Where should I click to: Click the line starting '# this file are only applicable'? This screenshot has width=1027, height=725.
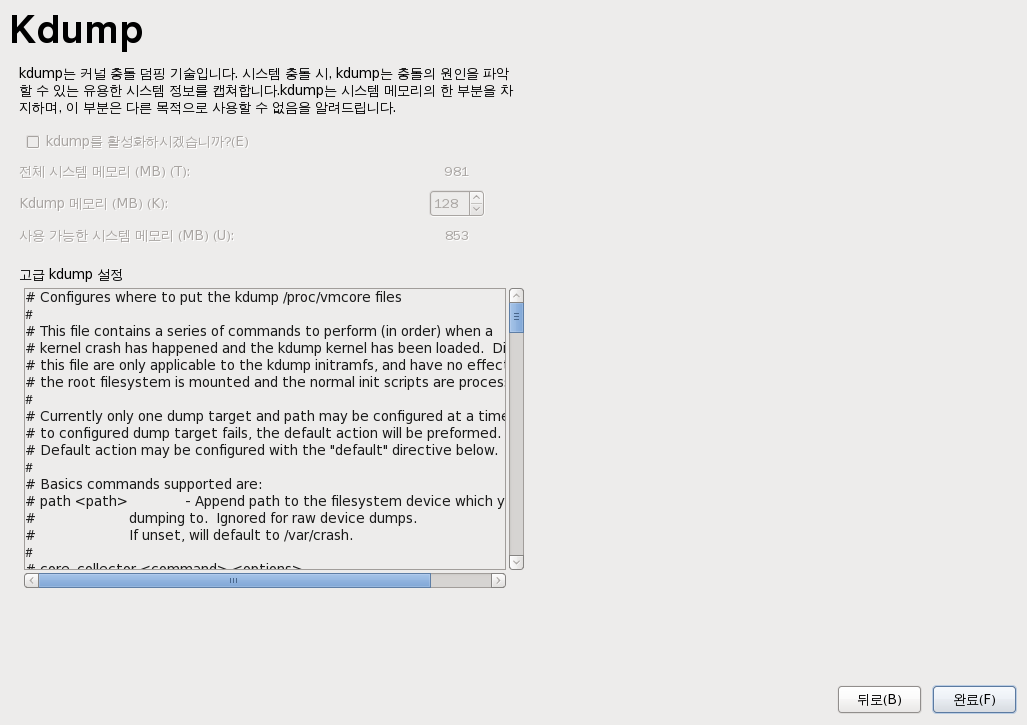point(265,365)
